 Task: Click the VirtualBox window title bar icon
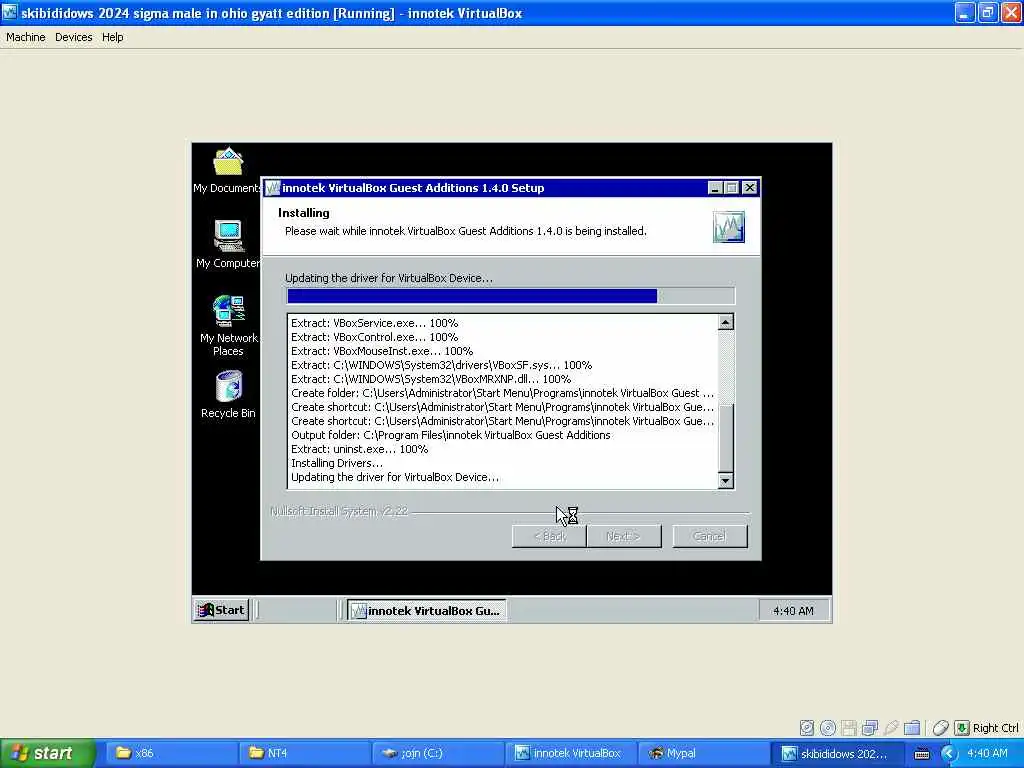[9, 12]
